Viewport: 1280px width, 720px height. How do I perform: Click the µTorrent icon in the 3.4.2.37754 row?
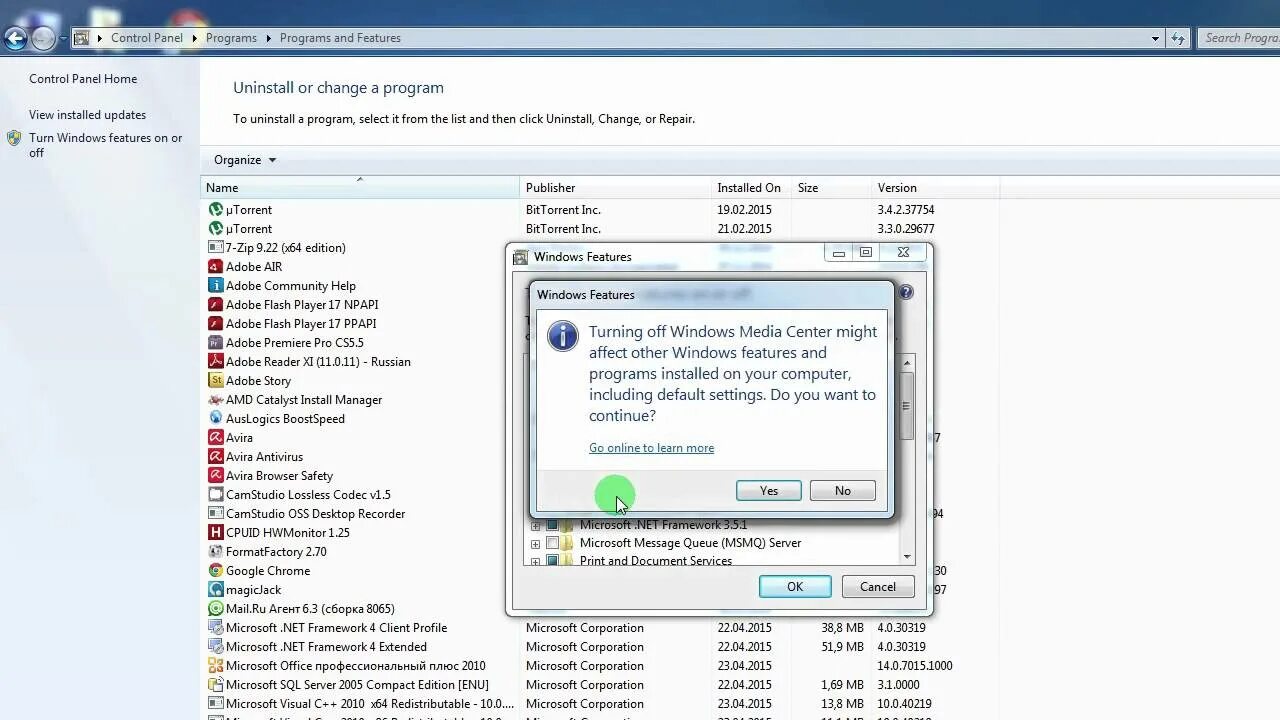pos(215,210)
